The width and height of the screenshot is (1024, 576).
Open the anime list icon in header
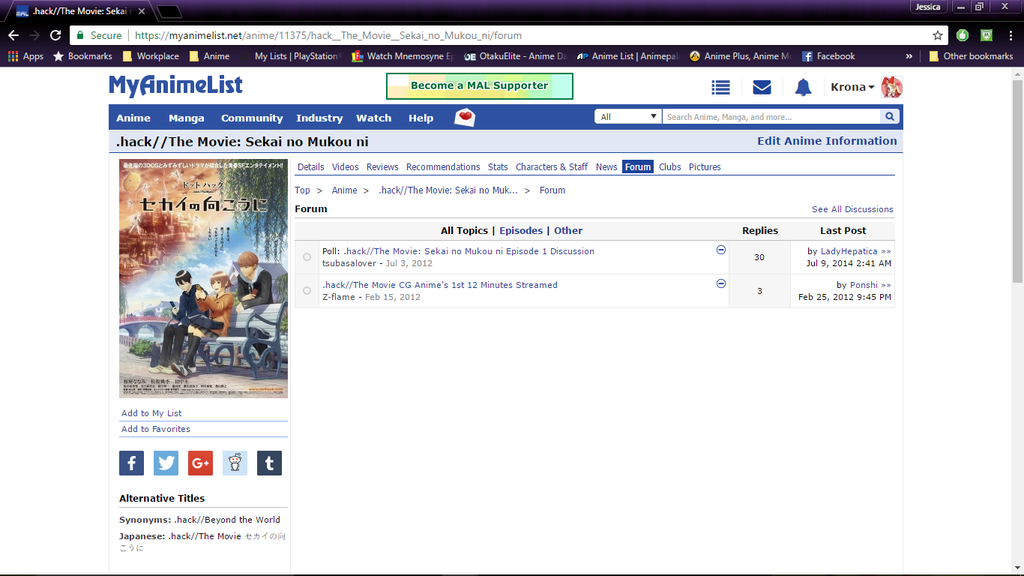721,87
